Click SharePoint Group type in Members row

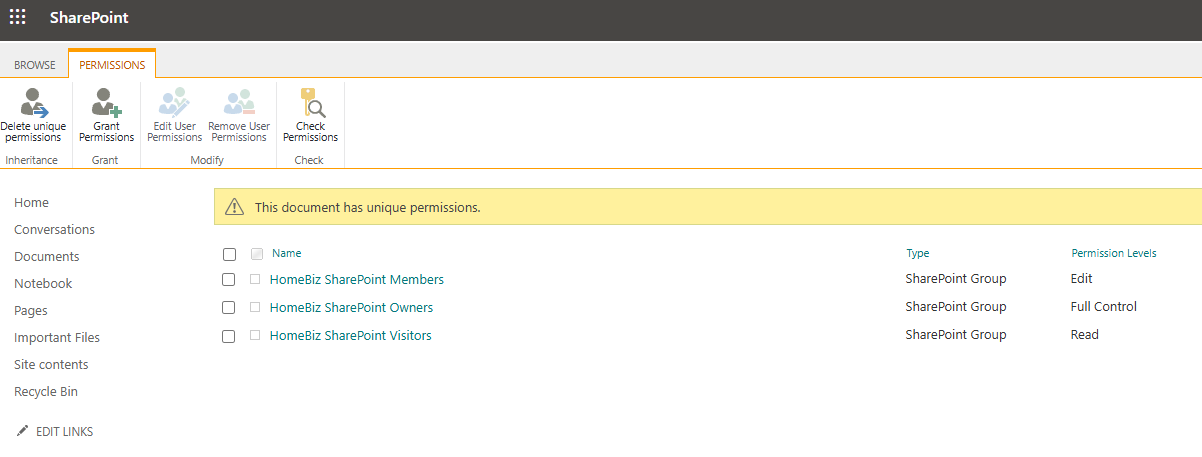pyautogui.click(x=956, y=279)
